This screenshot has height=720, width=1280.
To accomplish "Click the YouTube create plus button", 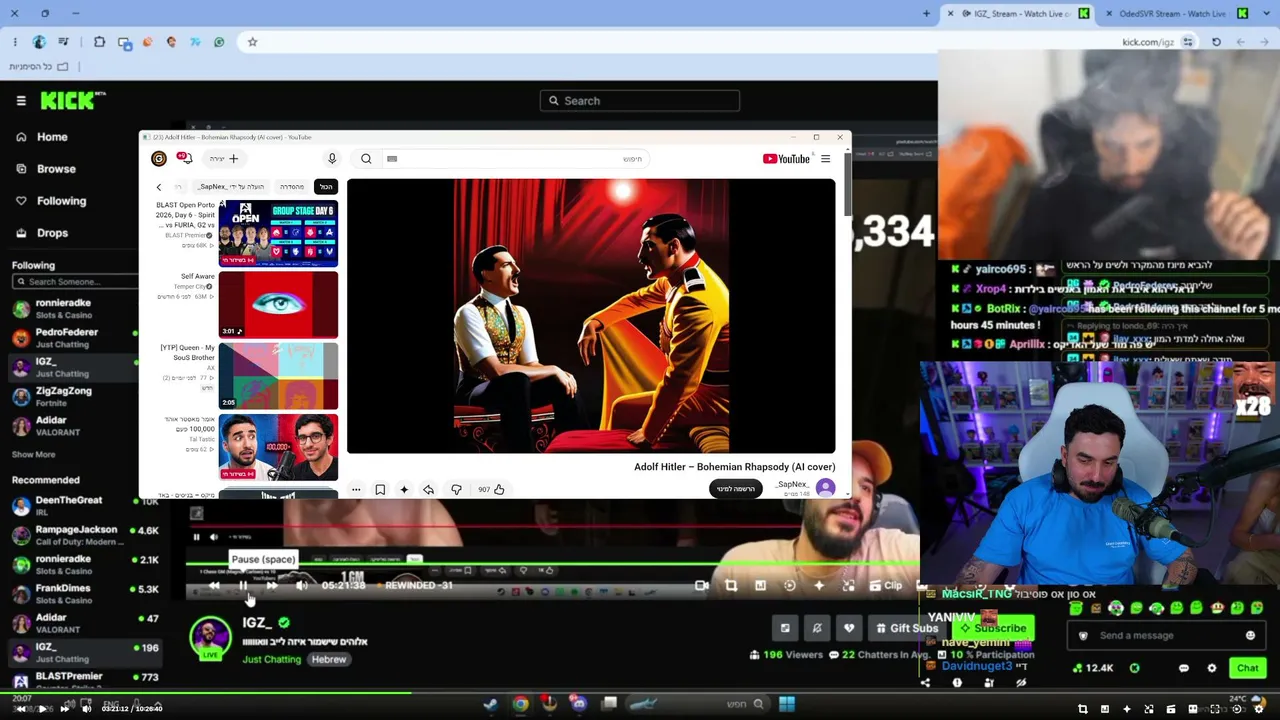I will pyautogui.click(x=224, y=158).
